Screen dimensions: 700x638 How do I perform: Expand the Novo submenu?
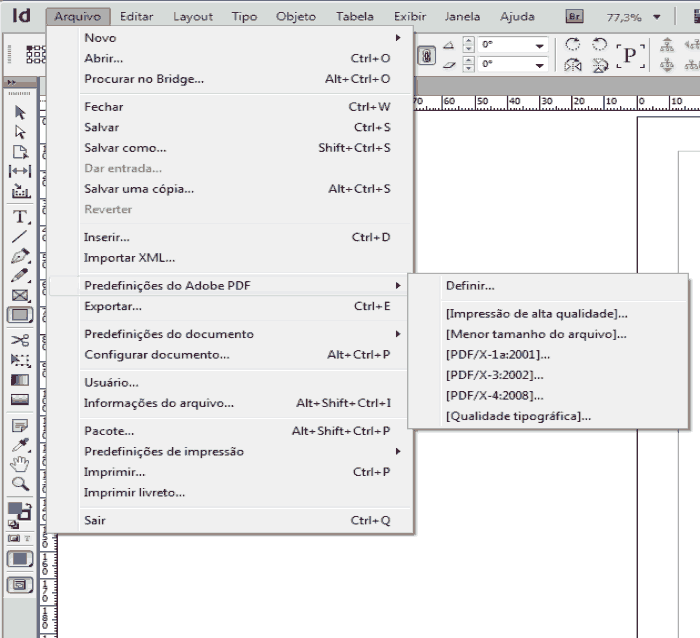(x=398, y=38)
